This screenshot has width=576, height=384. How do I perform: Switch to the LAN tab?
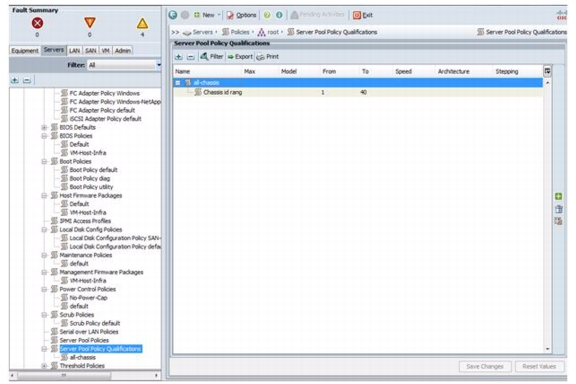coord(75,50)
